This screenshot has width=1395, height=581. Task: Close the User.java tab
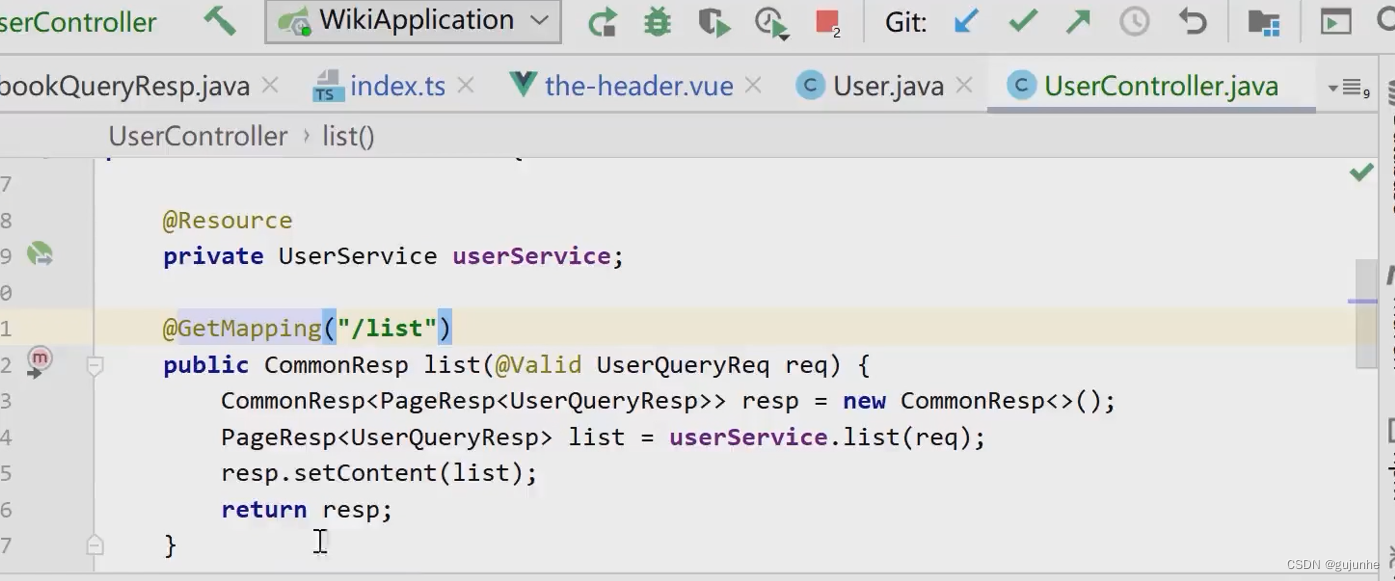pyautogui.click(x=964, y=86)
